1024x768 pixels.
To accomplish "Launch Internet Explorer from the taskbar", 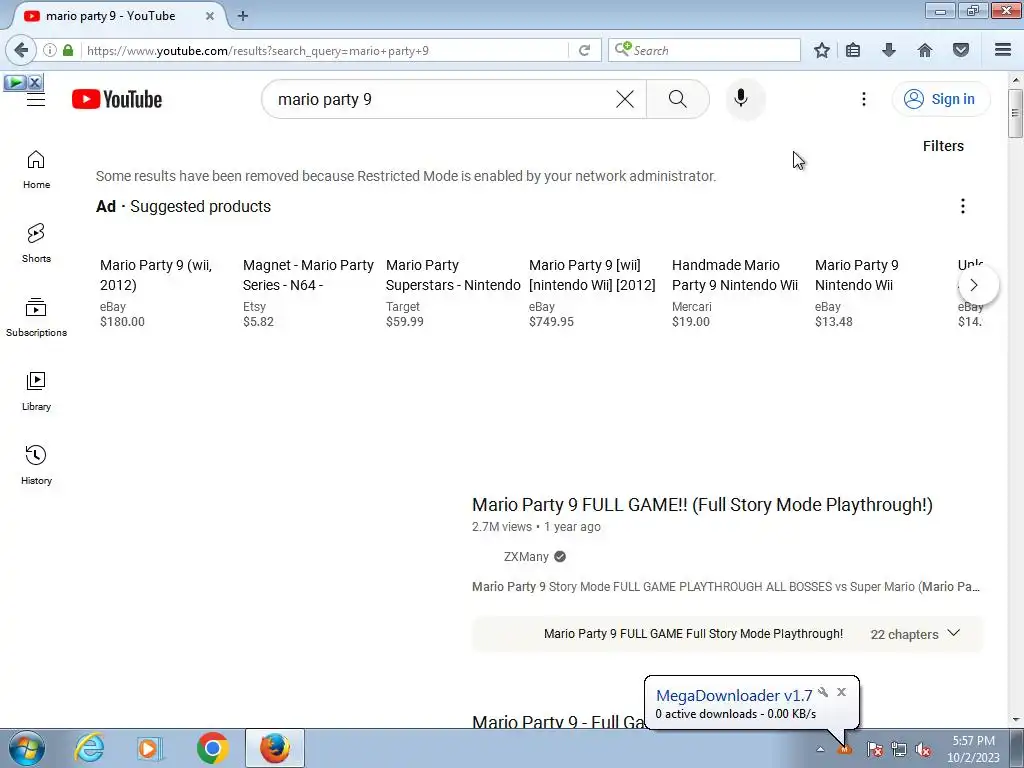I will pos(89,748).
